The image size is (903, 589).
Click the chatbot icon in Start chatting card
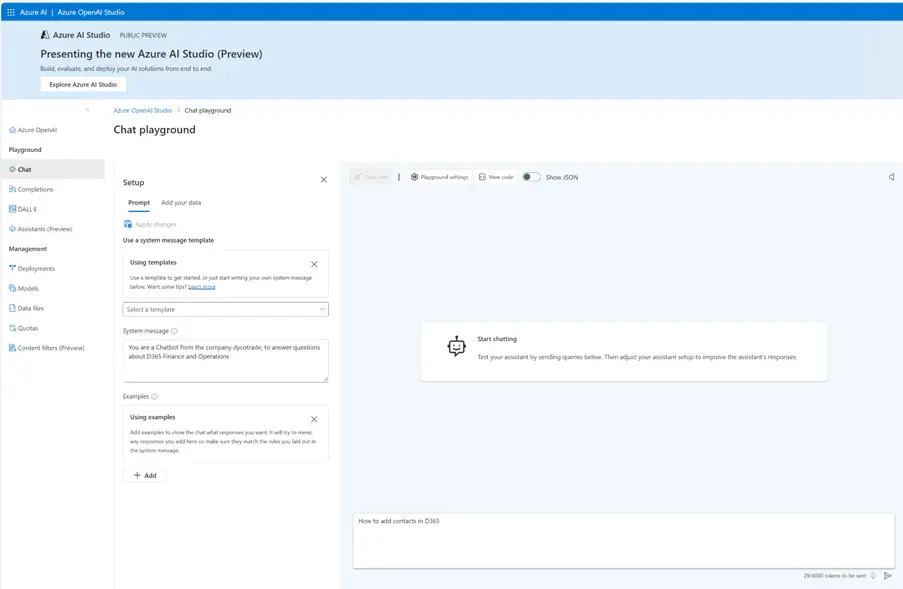[x=456, y=347]
